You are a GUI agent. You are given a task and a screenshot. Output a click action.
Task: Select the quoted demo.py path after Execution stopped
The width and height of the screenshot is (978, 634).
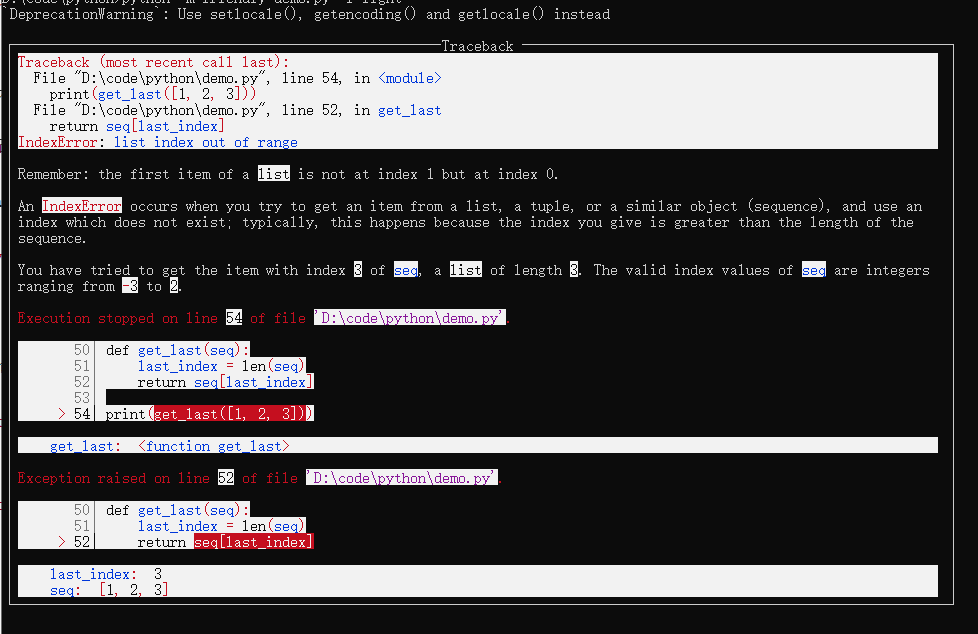409,318
